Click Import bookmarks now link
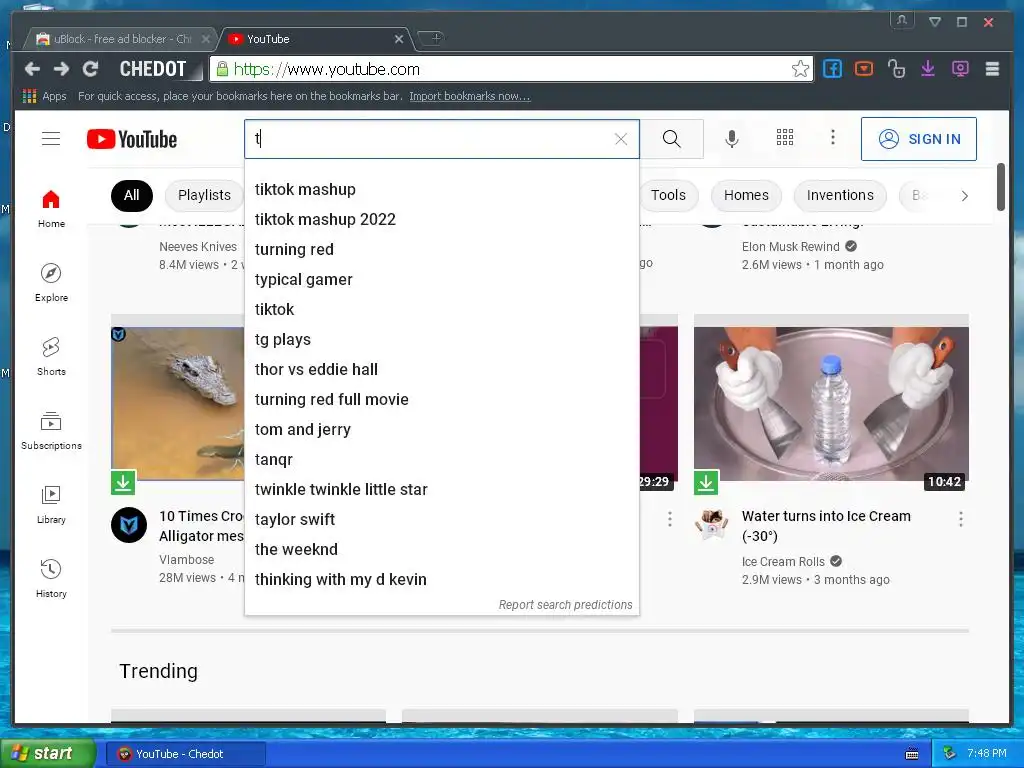Screen dimensions: 1024x768 coord(470,96)
